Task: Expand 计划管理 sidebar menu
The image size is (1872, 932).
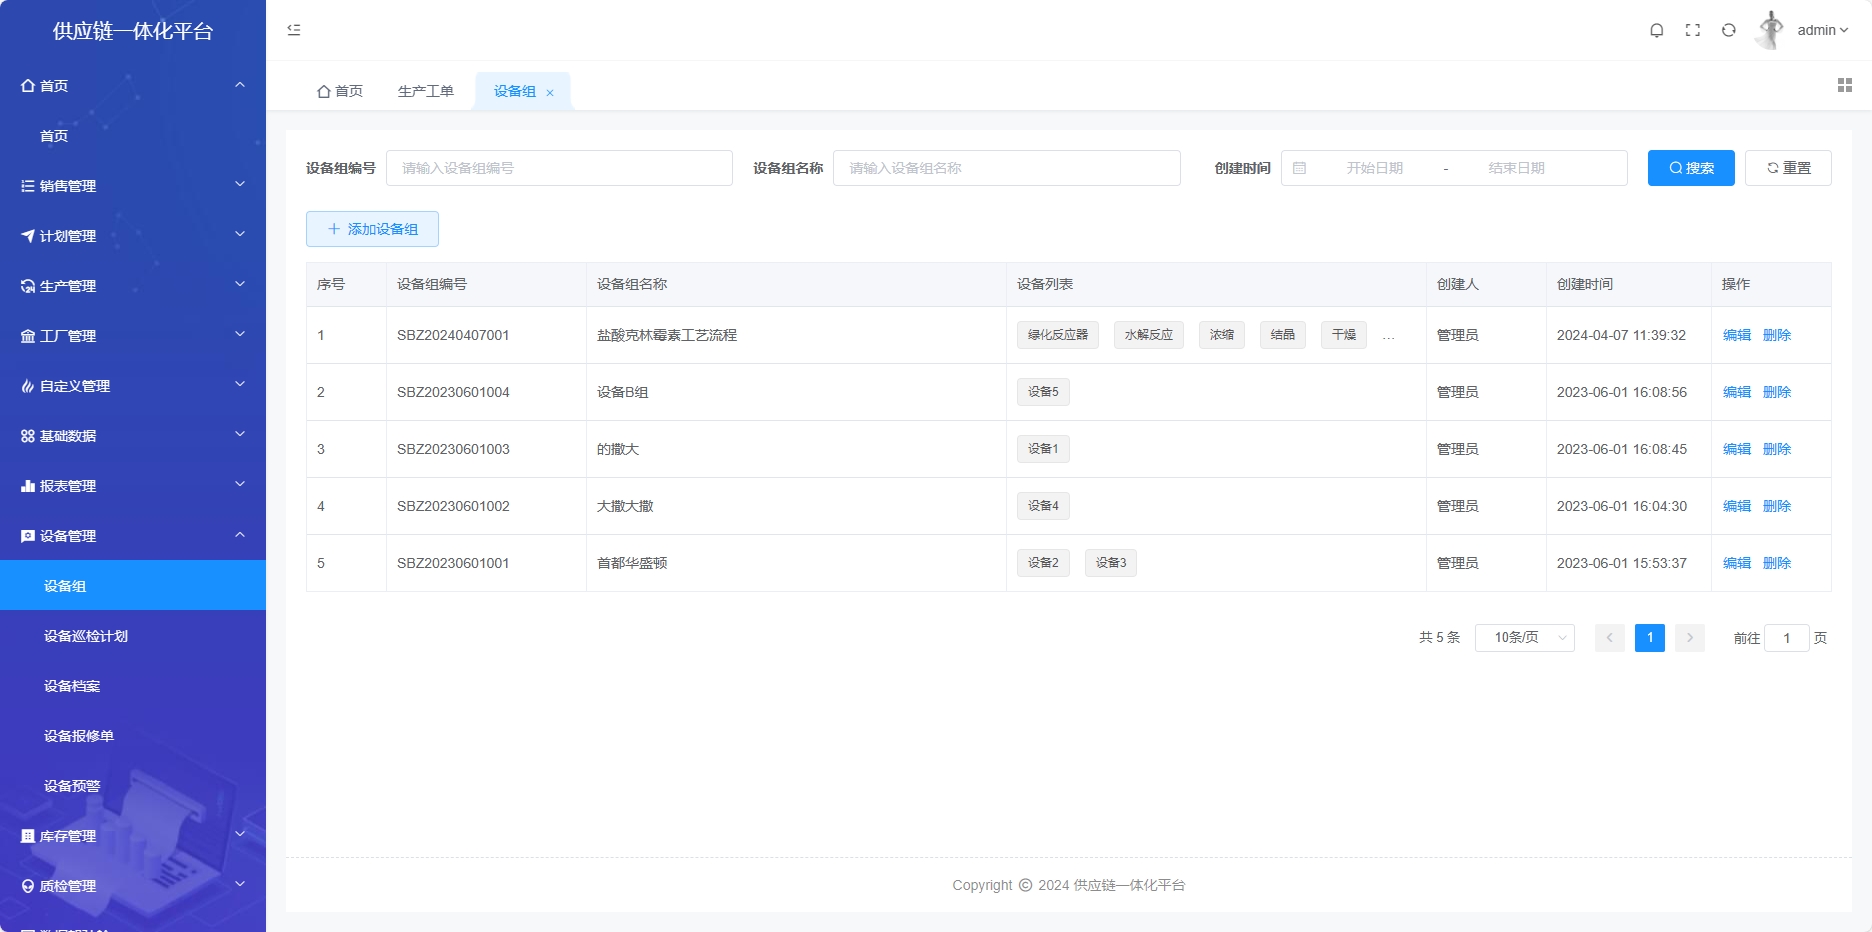Action: click(x=133, y=236)
